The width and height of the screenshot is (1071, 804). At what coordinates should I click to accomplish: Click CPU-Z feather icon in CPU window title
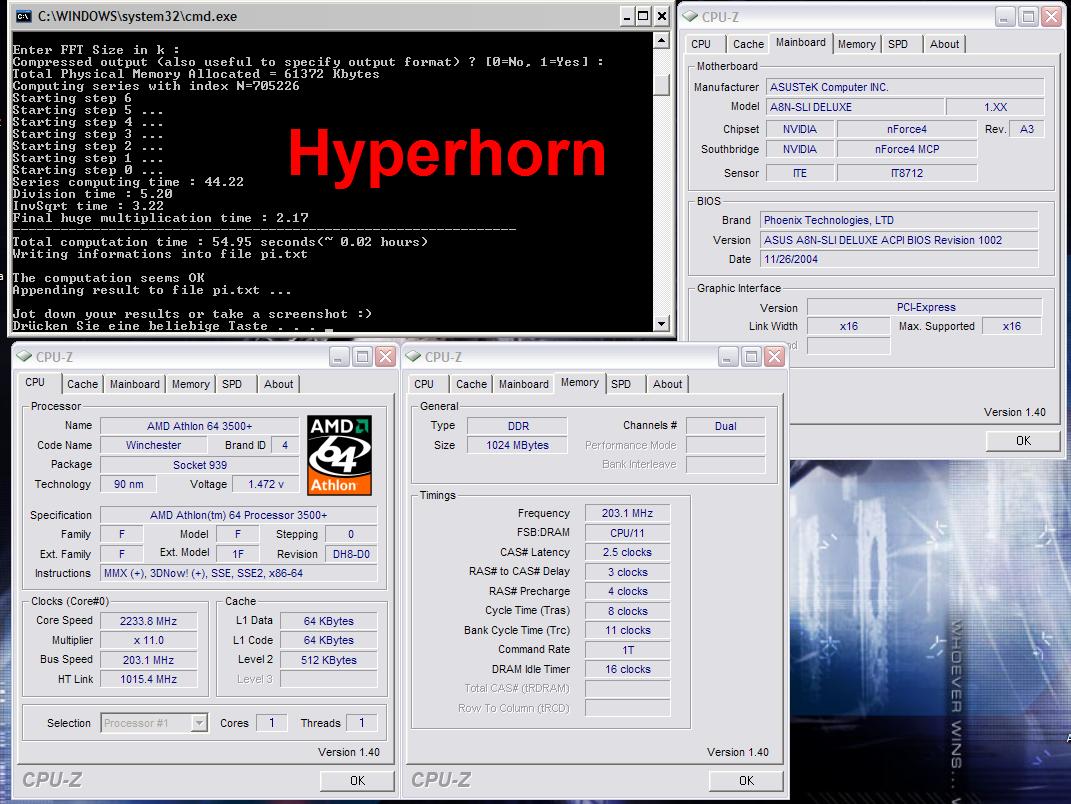[x=25, y=356]
